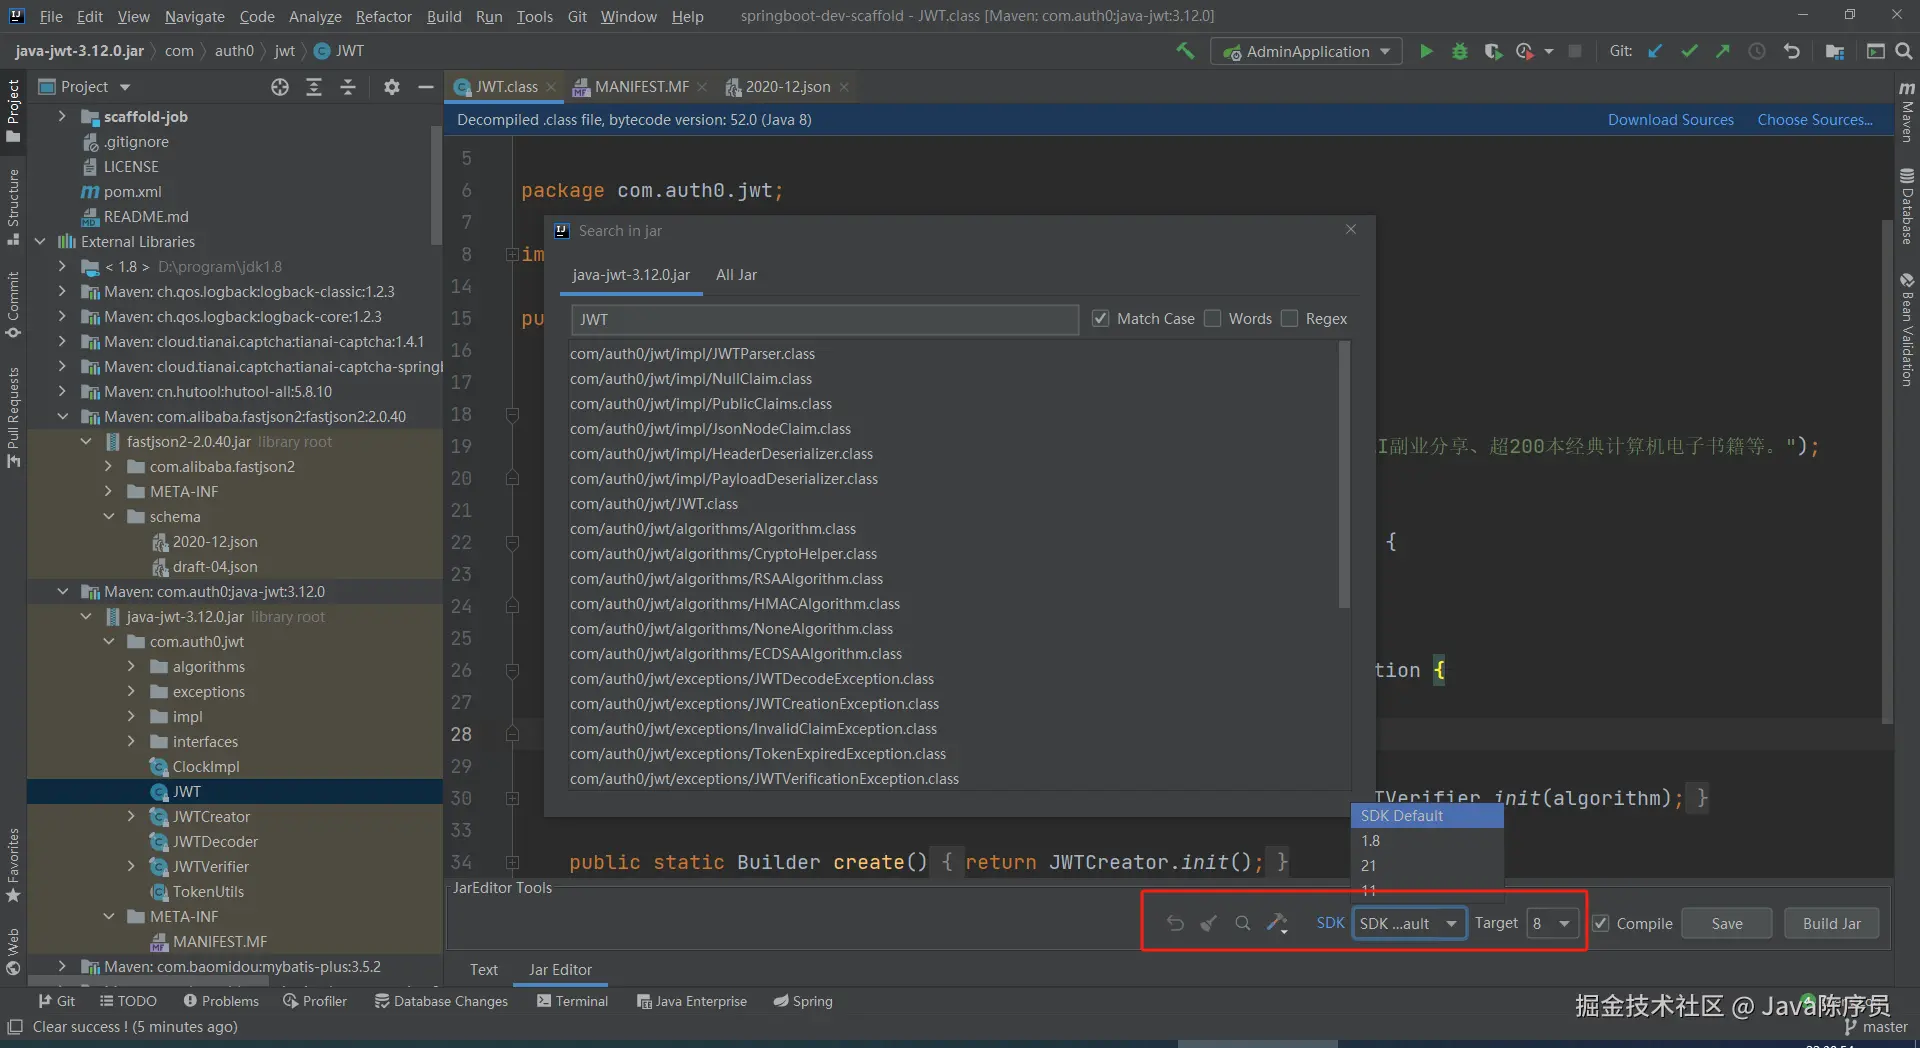Click the JarEditor undo arrow icon
Screen dimensions: 1920x1048
coord(1175,923)
